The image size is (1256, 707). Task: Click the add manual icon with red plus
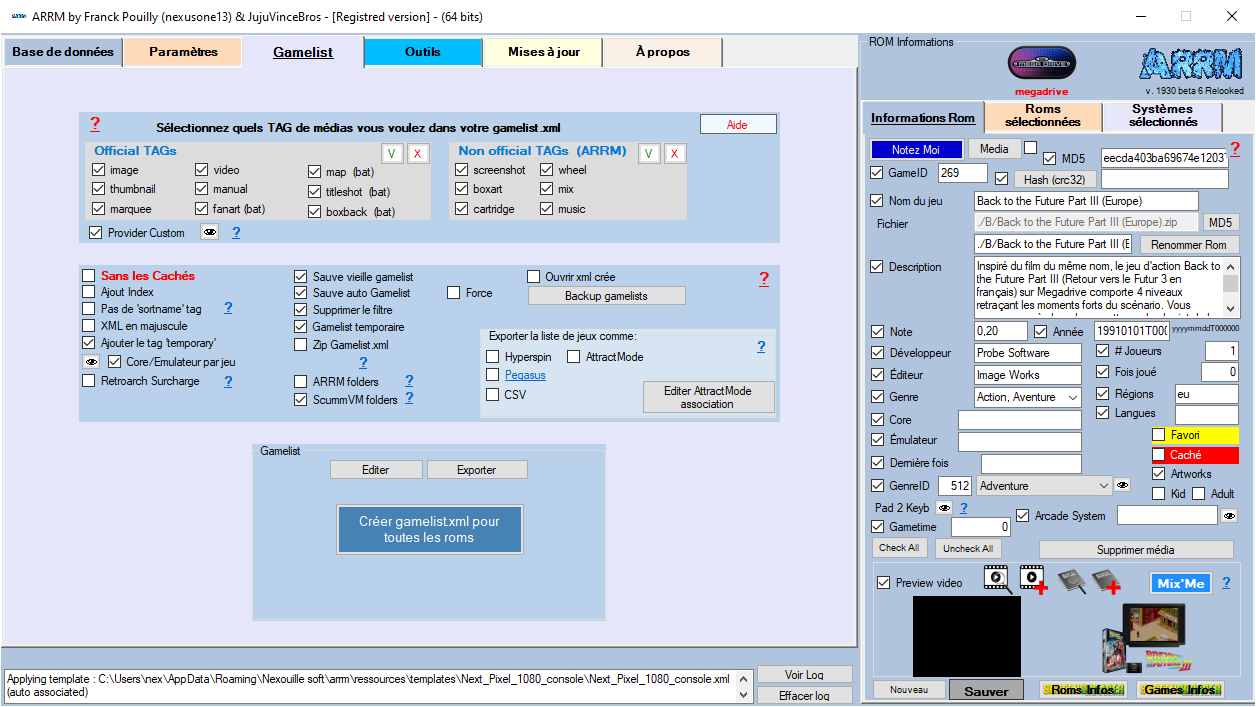click(1105, 580)
